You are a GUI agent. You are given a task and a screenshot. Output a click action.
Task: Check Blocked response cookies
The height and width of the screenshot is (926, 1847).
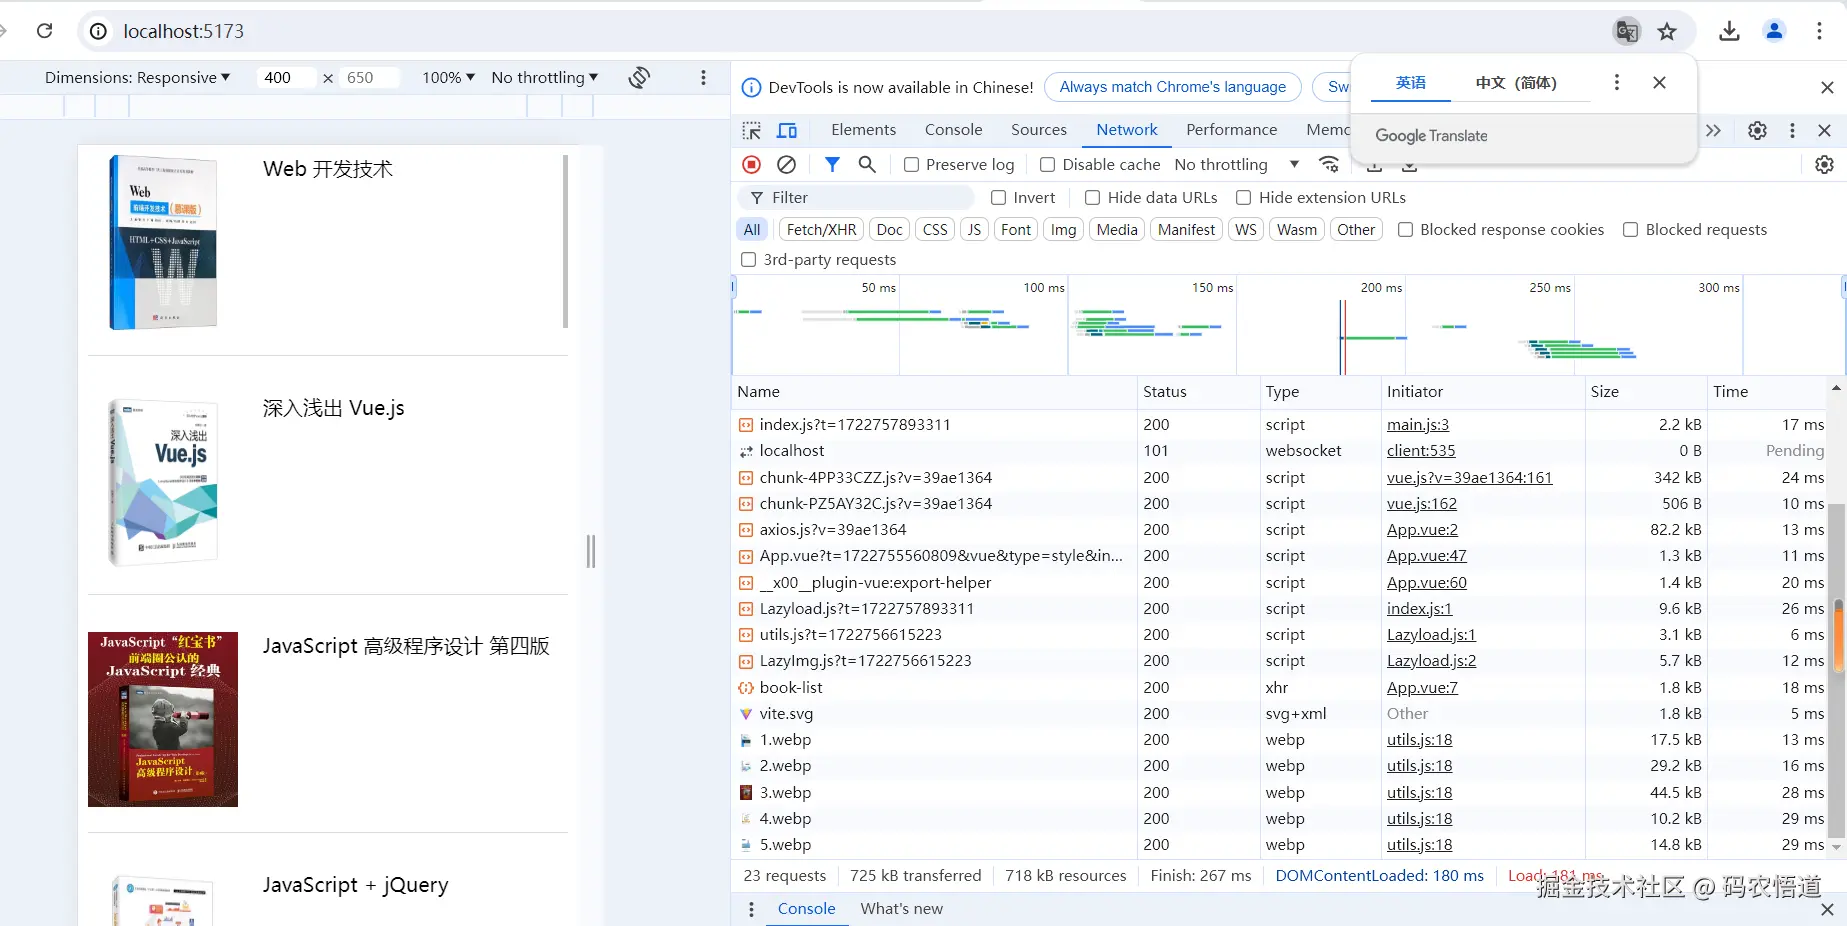(x=1405, y=230)
